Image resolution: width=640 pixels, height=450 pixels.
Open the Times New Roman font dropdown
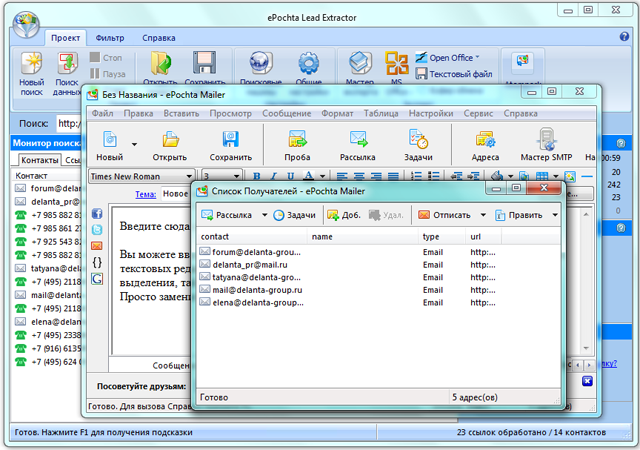coord(189,176)
